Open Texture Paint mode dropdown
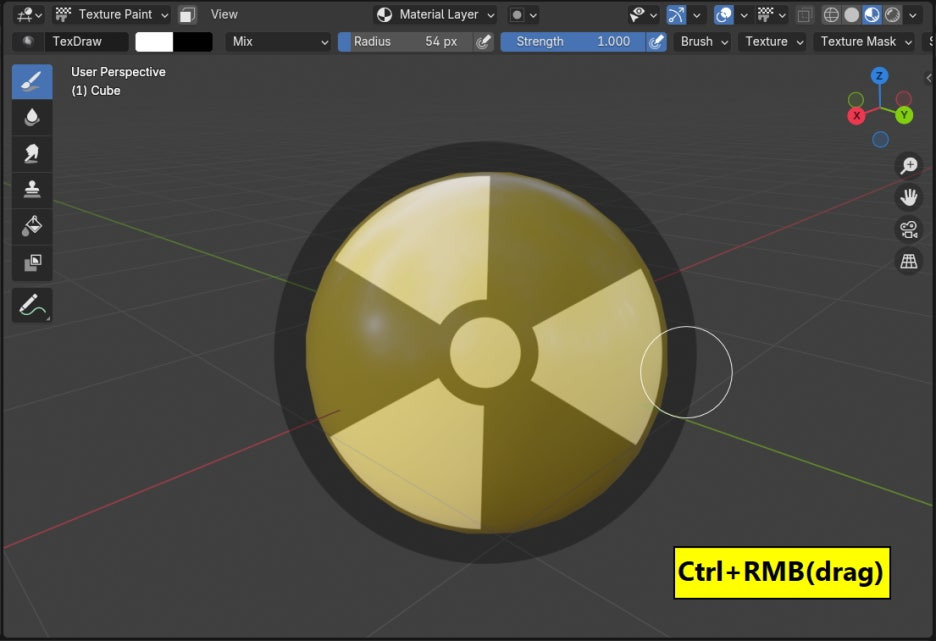The width and height of the screenshot is (936, 641). pyautogui.click(x=112, y=14)
